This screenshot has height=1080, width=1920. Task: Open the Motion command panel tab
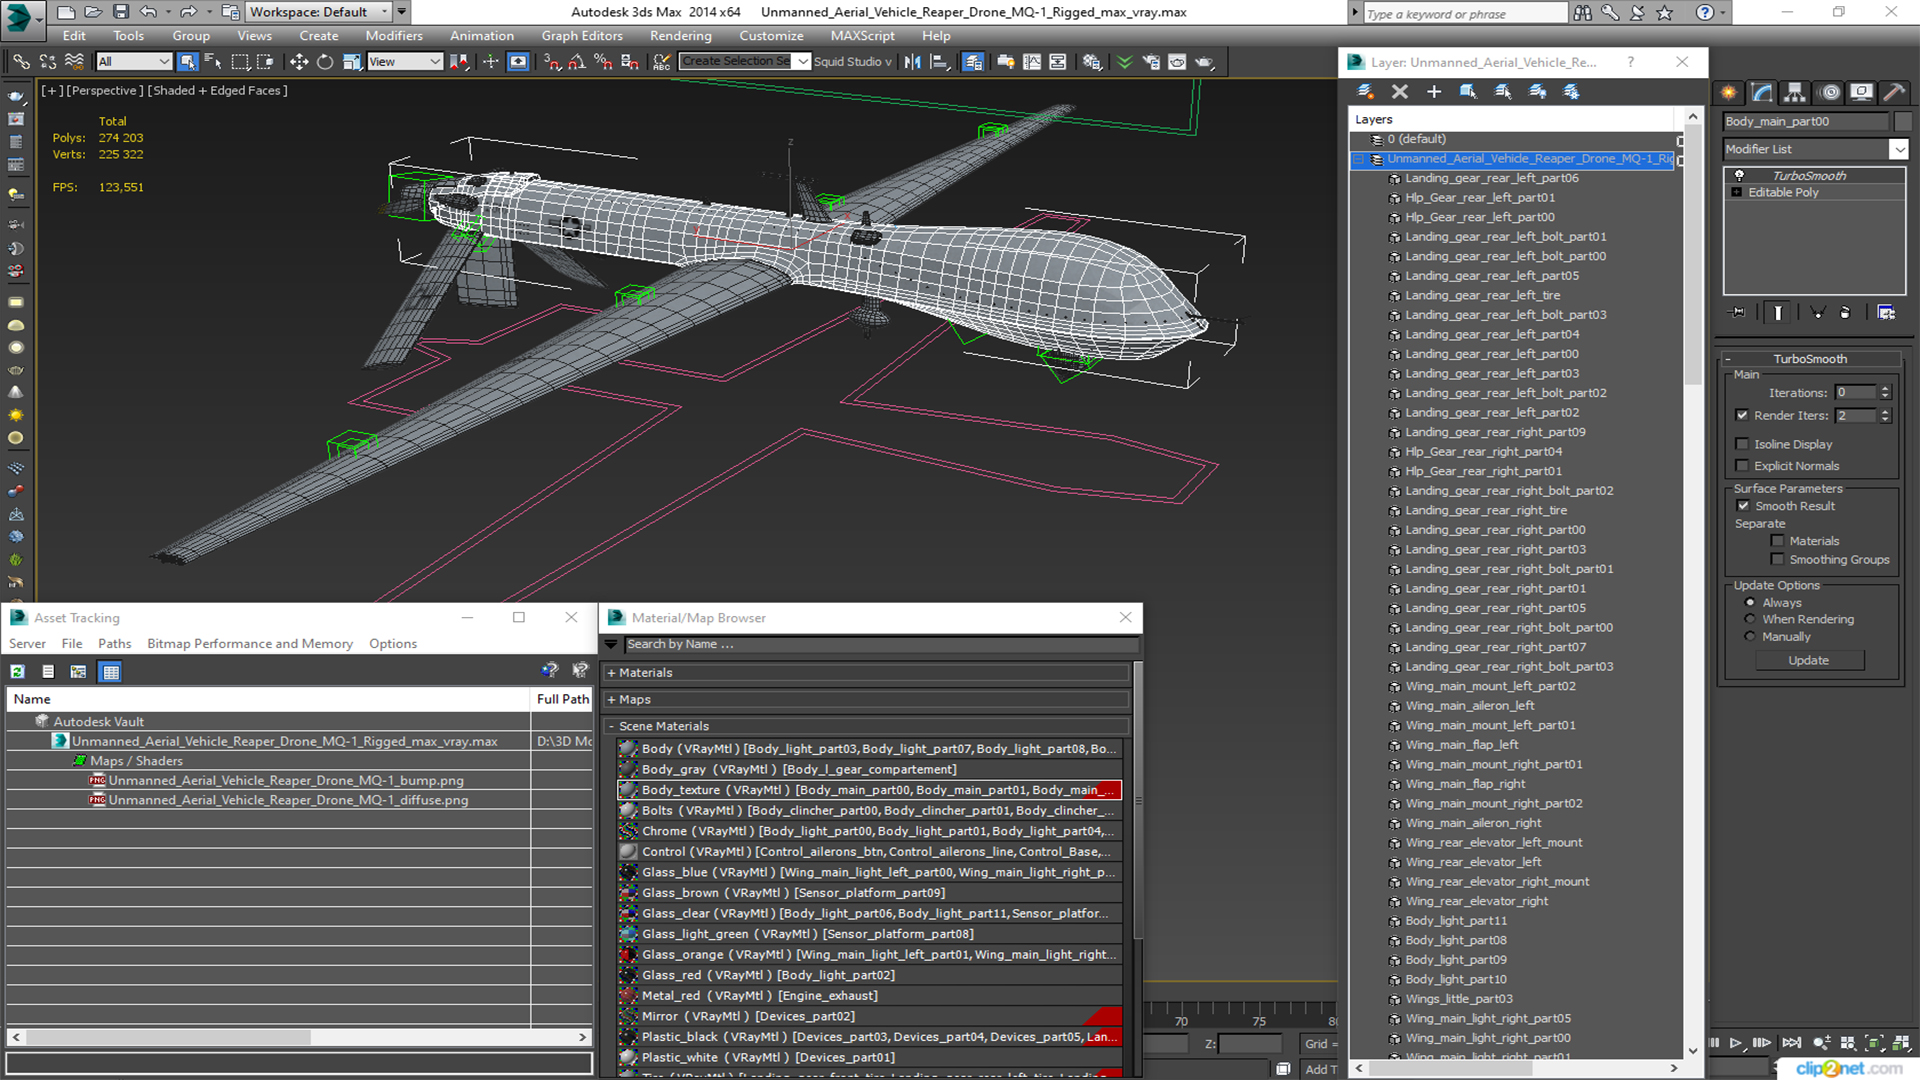1829,92
